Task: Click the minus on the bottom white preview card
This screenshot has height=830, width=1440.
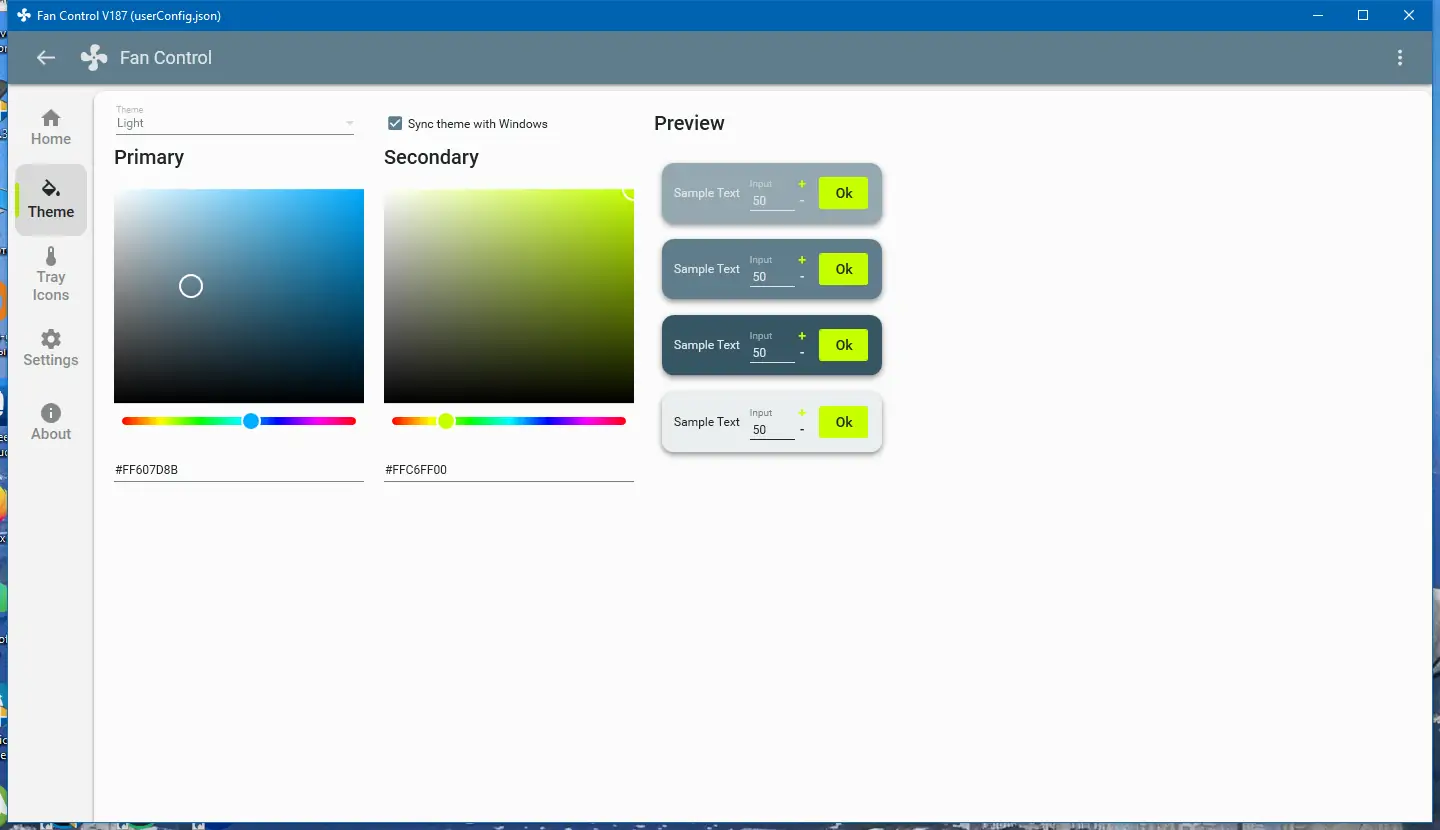Action: click(802, 430)
